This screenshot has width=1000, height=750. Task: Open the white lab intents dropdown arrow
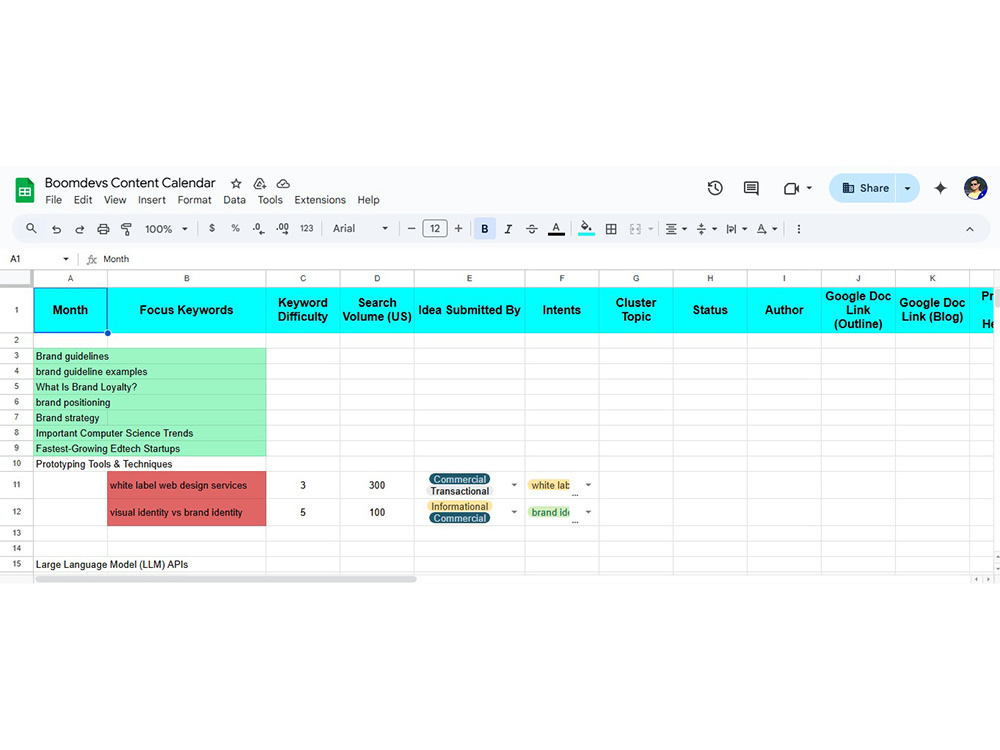tap(588, 485)
